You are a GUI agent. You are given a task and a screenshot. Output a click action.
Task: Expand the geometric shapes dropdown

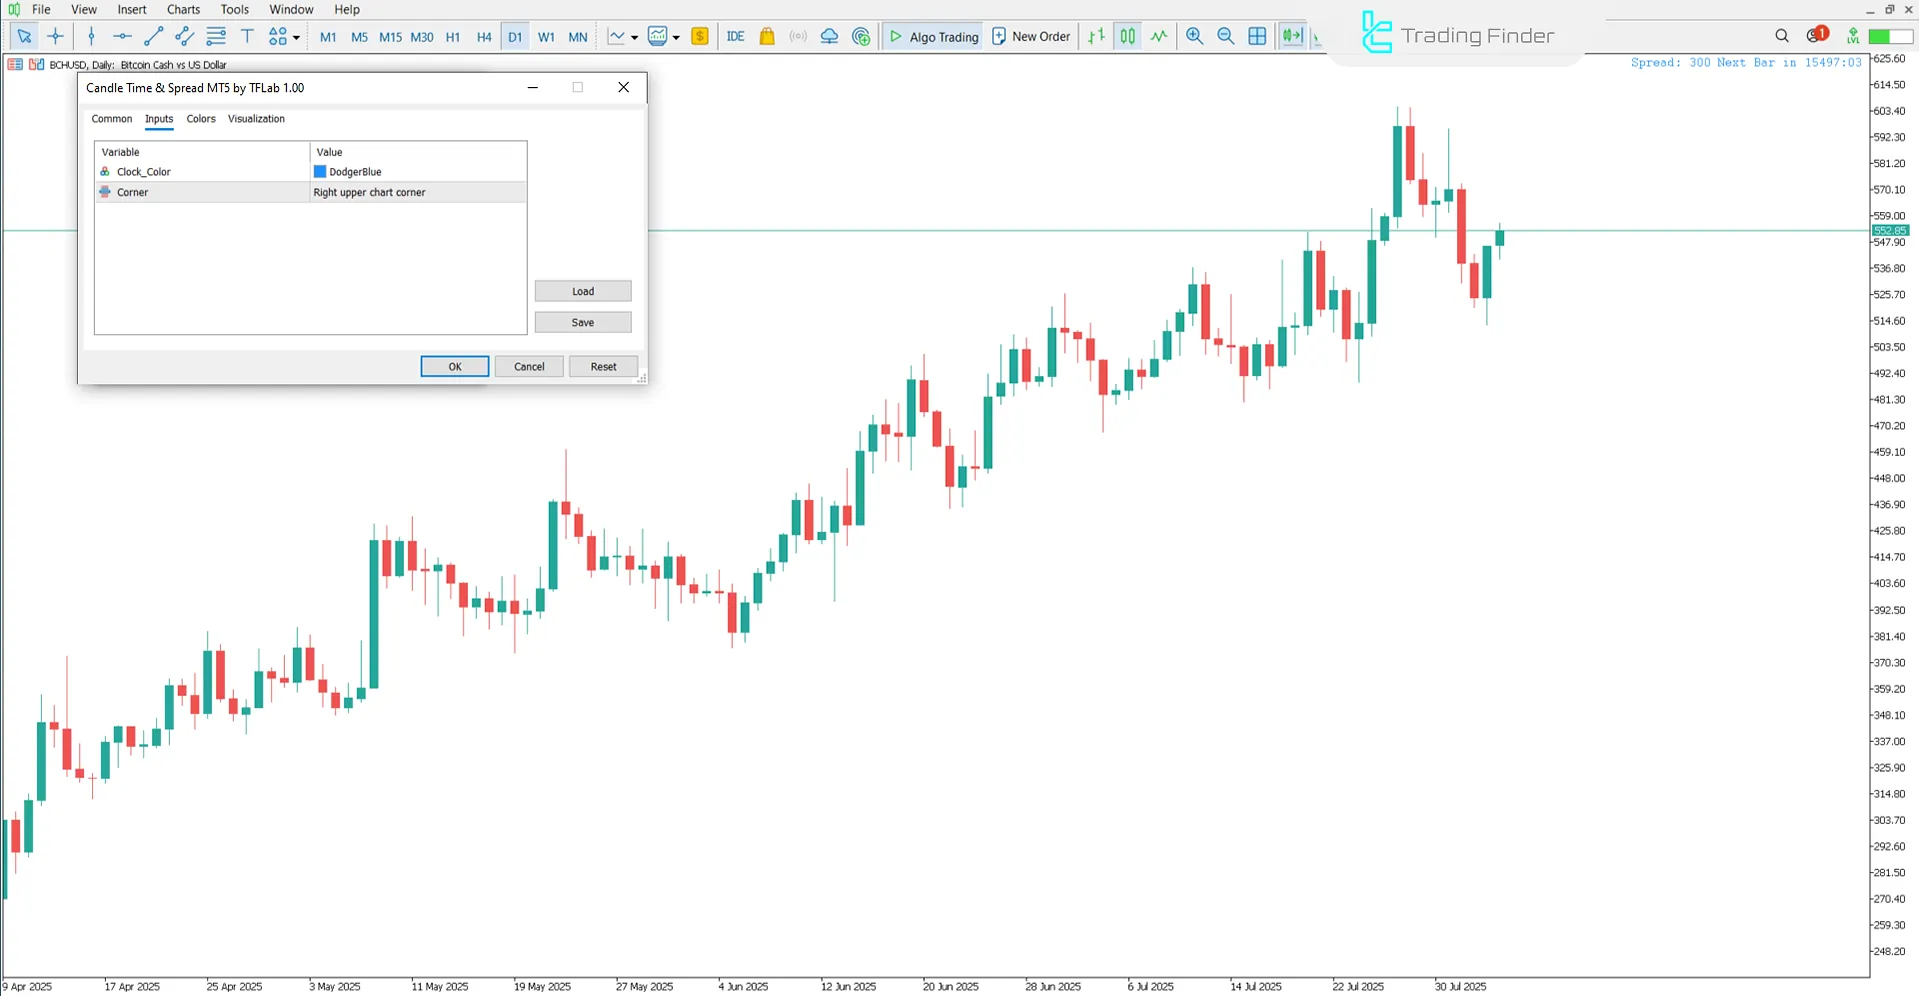point(295,36)
